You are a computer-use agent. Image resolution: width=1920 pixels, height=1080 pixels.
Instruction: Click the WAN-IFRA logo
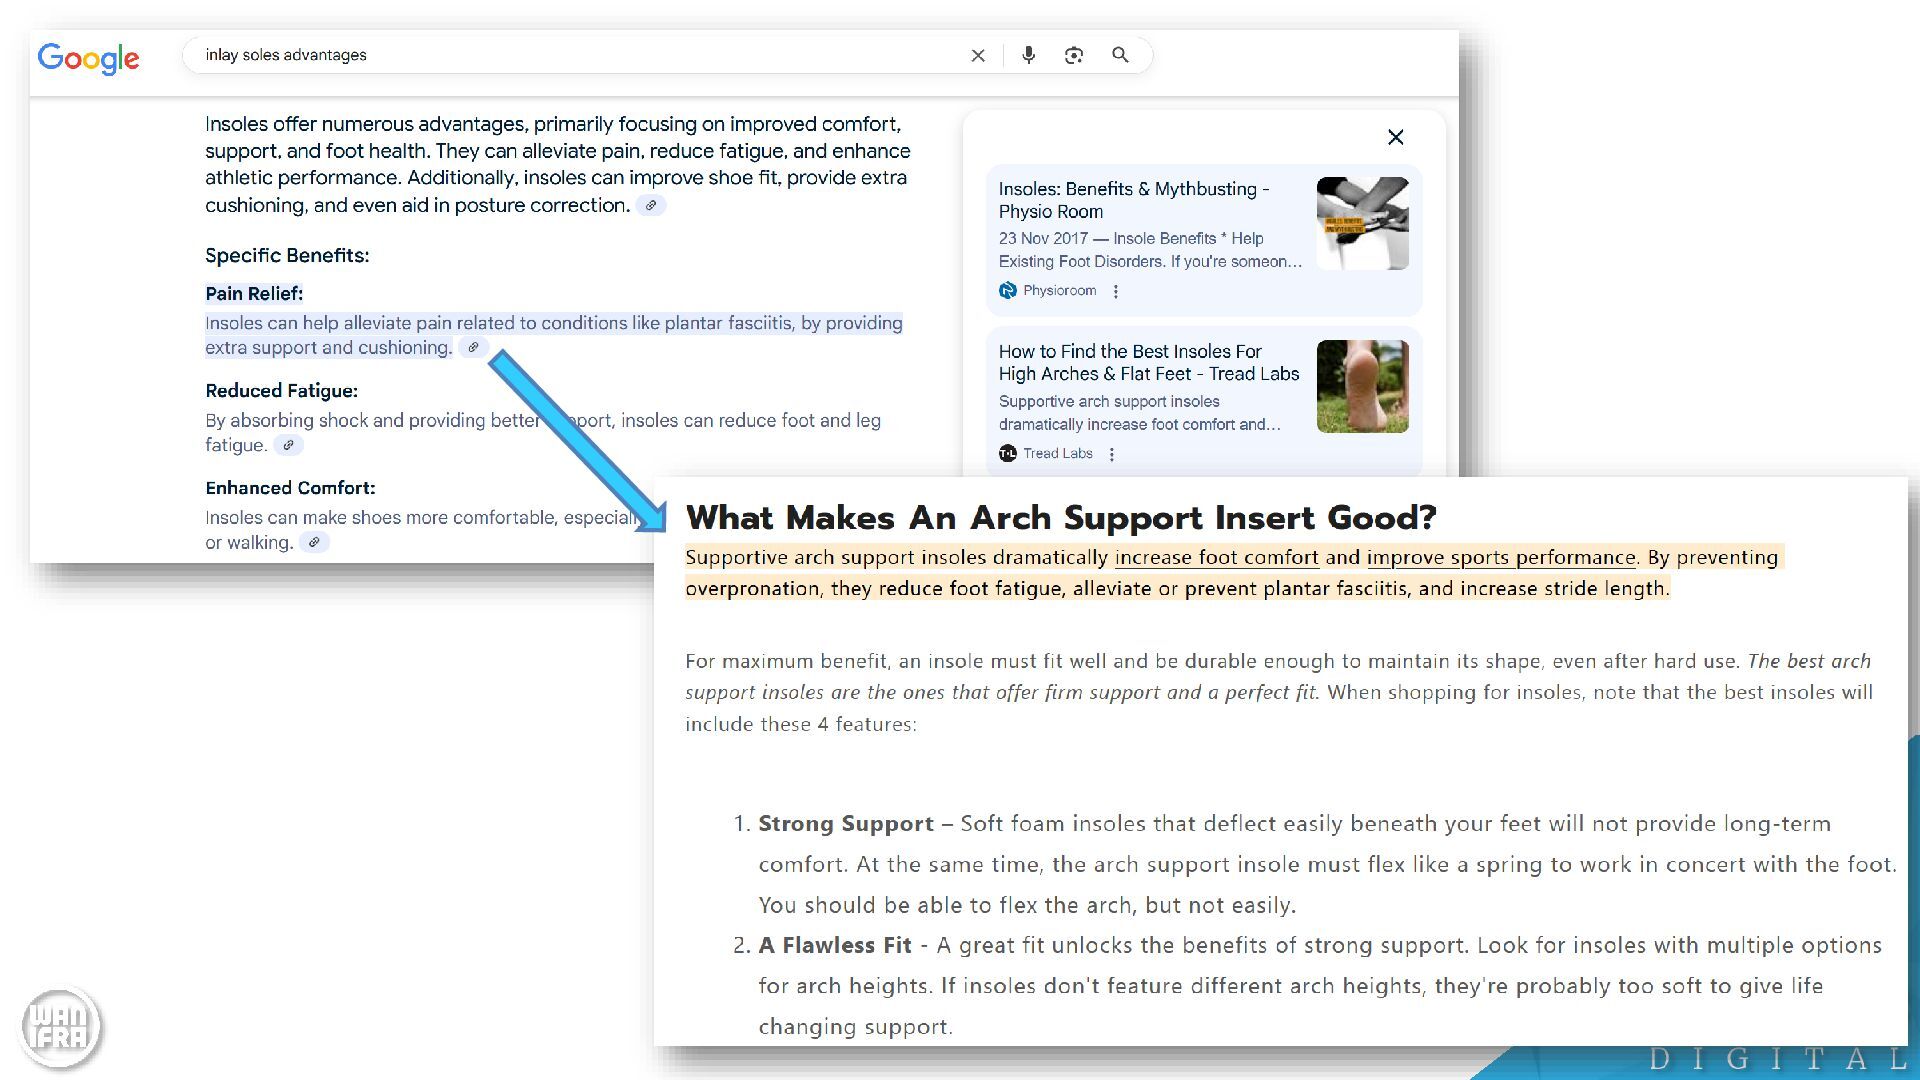pos(60,1026)
